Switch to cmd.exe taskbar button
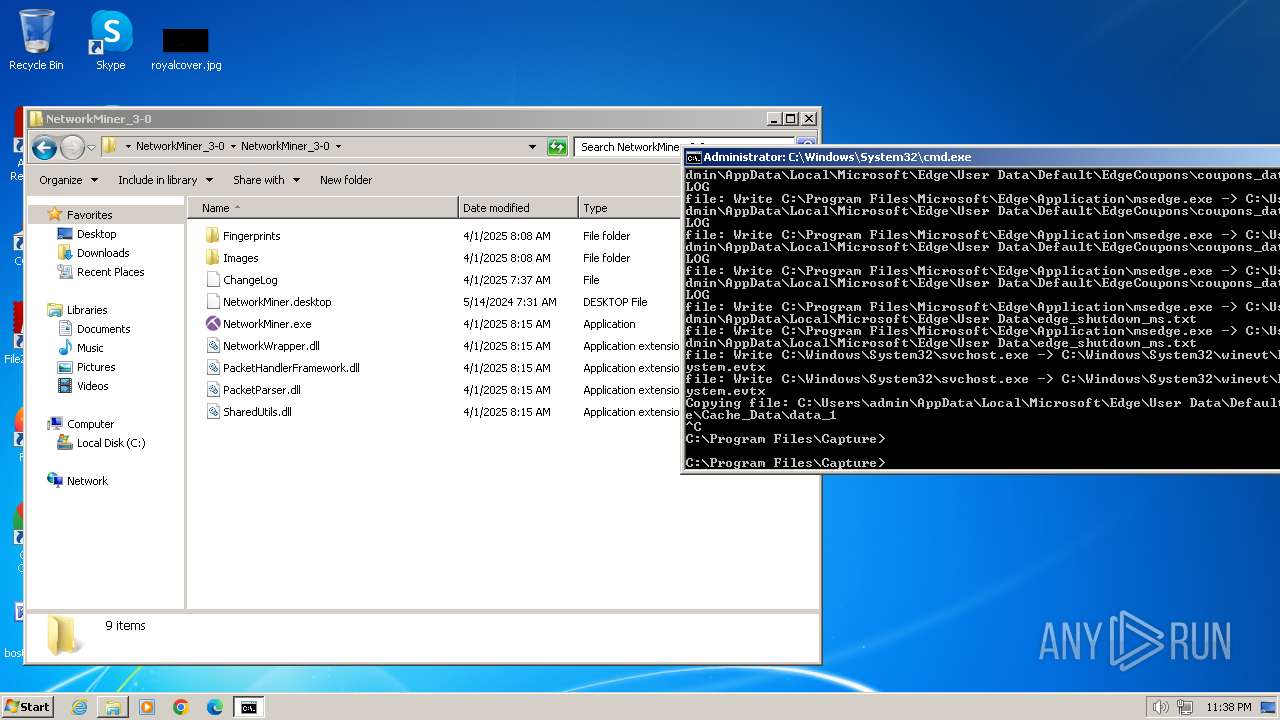1280x720 pixels. pos(248,707)
